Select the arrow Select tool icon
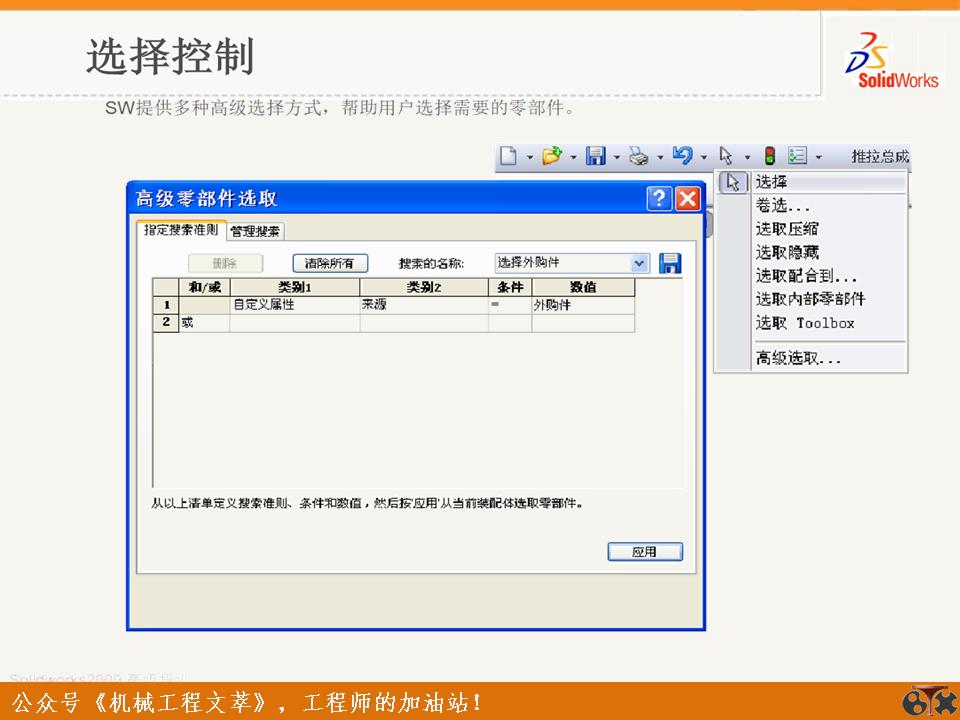960x720 pixels. [x=727, y=156]
